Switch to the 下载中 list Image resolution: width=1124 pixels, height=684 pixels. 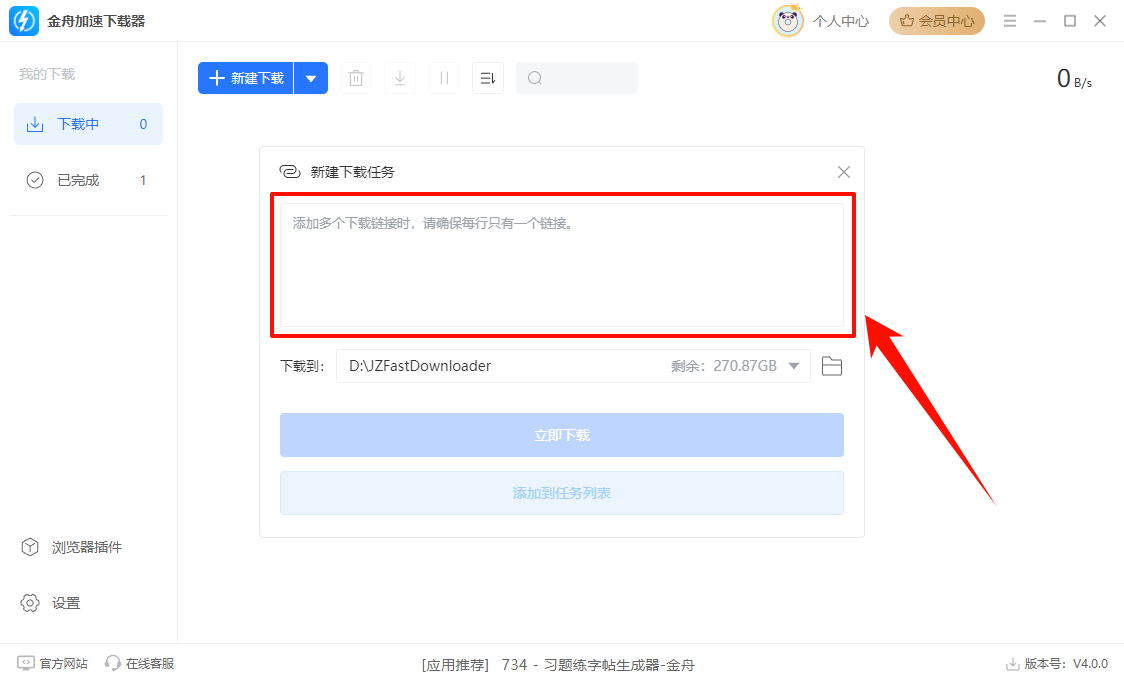[x=88, y=123]
